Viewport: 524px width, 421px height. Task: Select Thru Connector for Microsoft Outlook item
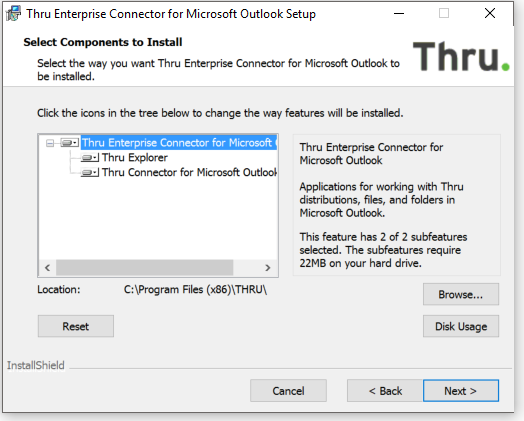point(189,172)
